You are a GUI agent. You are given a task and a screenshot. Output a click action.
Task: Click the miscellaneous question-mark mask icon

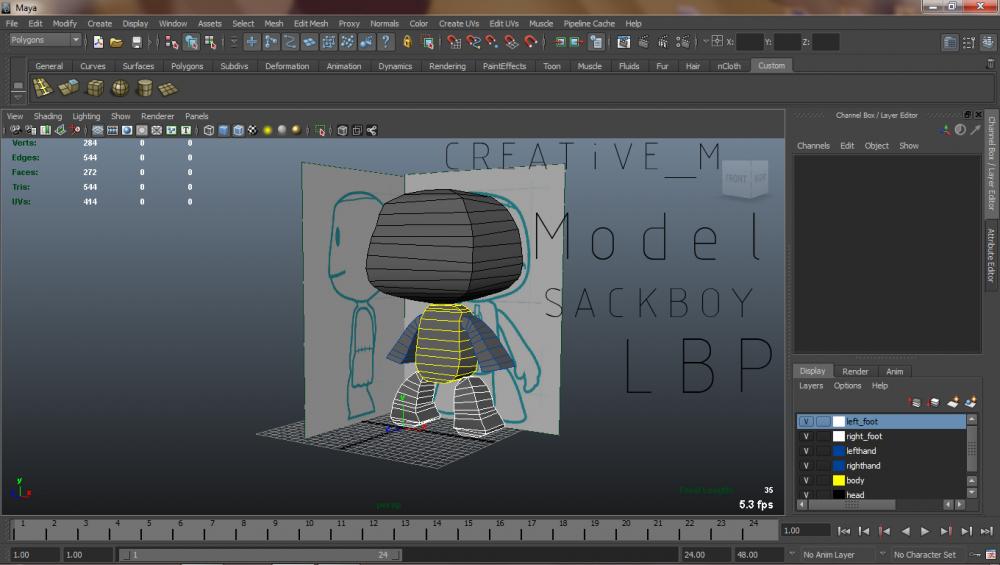pos(386,42)
